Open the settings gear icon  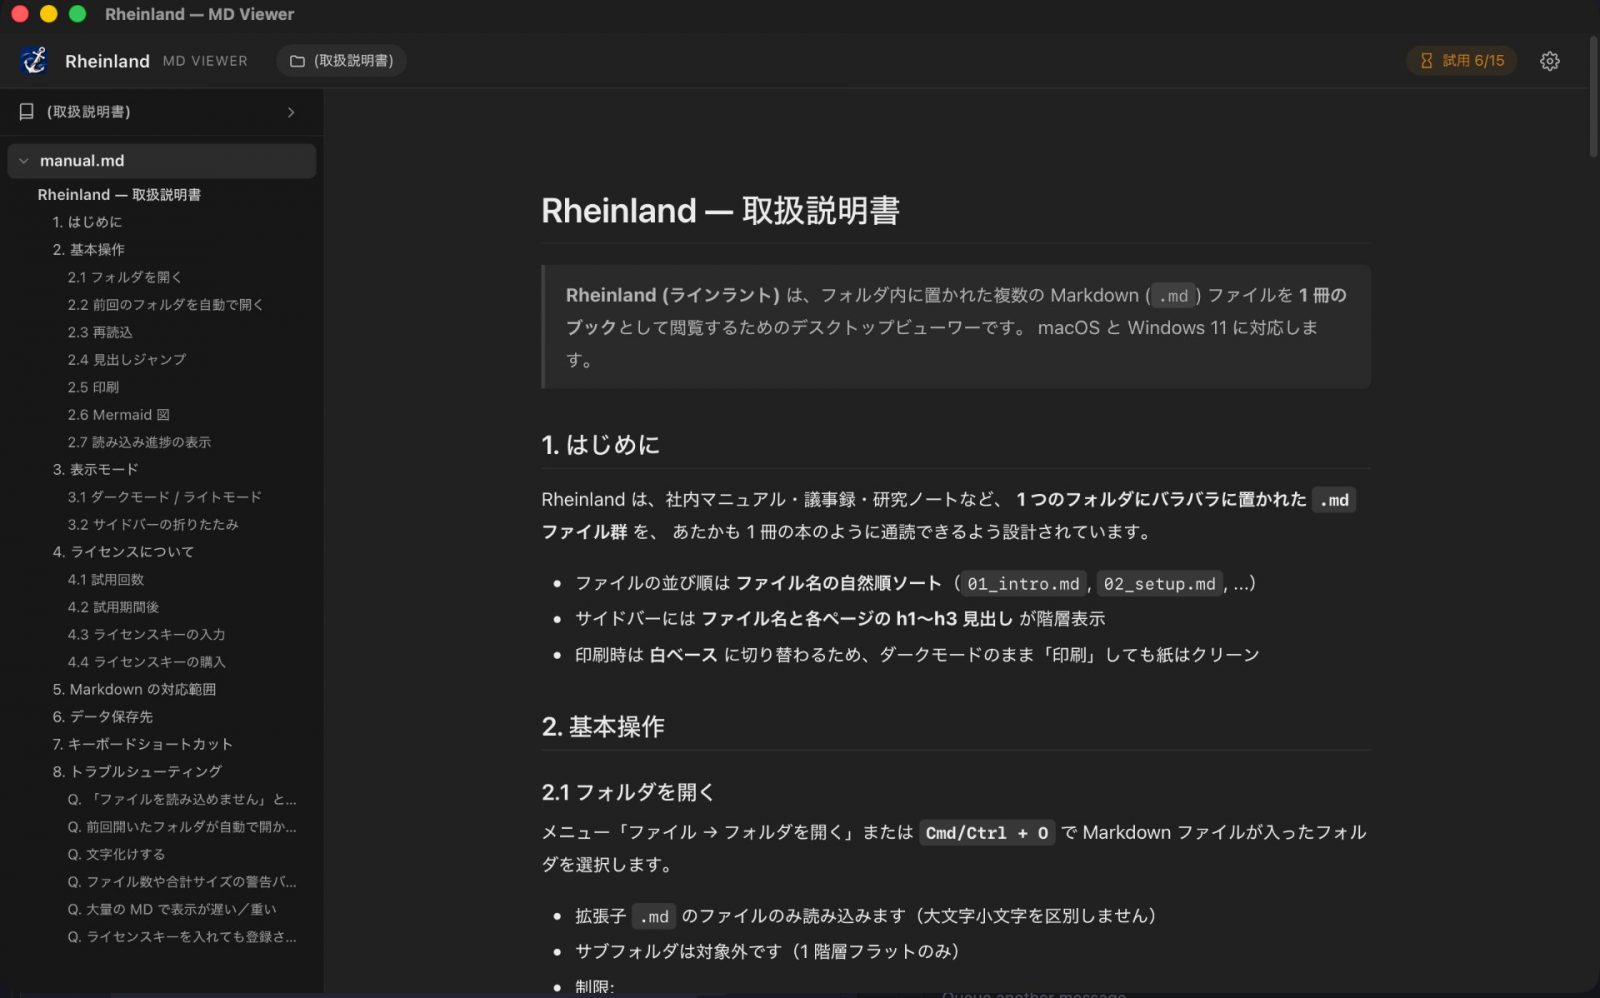click(1549, 61)
